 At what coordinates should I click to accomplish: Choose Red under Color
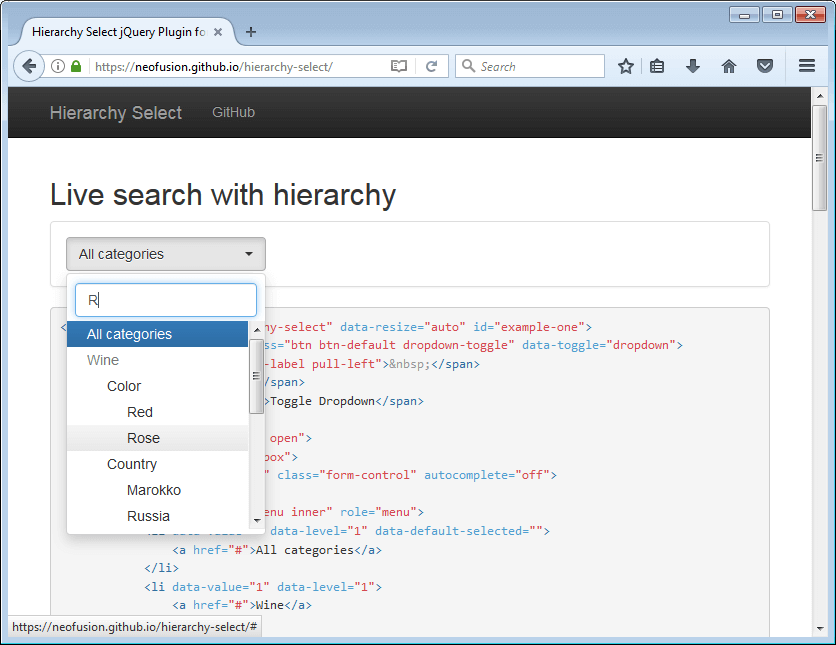140,412
